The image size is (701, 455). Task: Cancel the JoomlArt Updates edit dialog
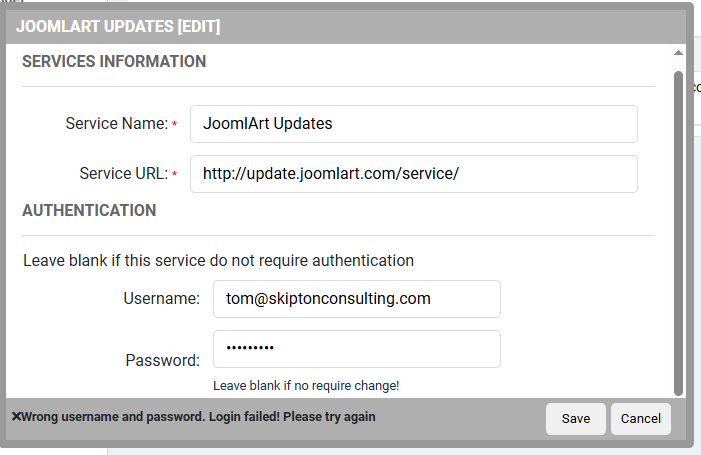(x=641, y=419)
